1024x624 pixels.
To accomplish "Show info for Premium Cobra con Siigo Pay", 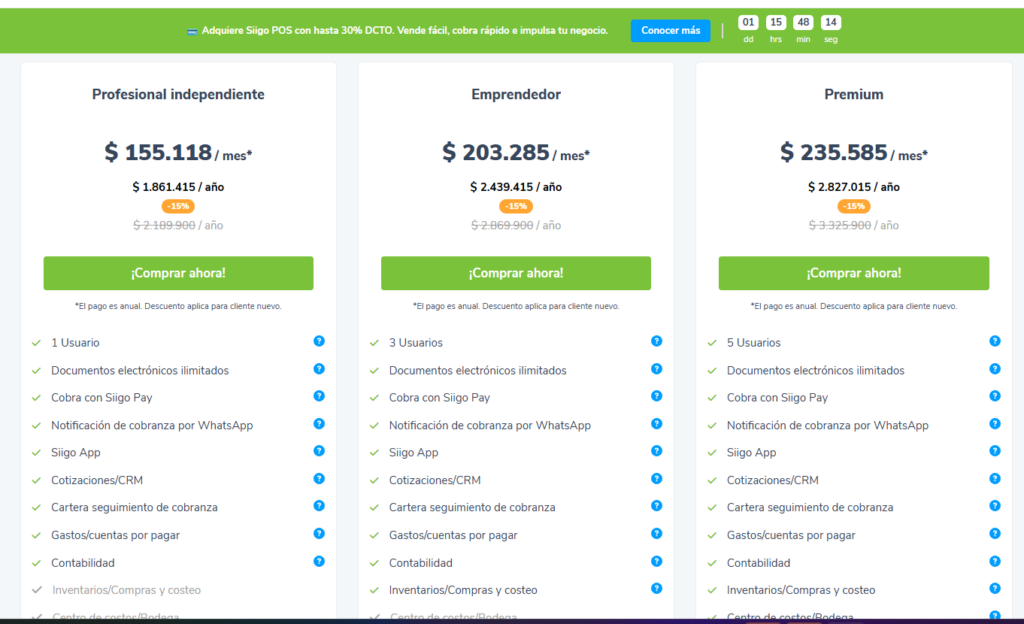I will coord(995,396).
